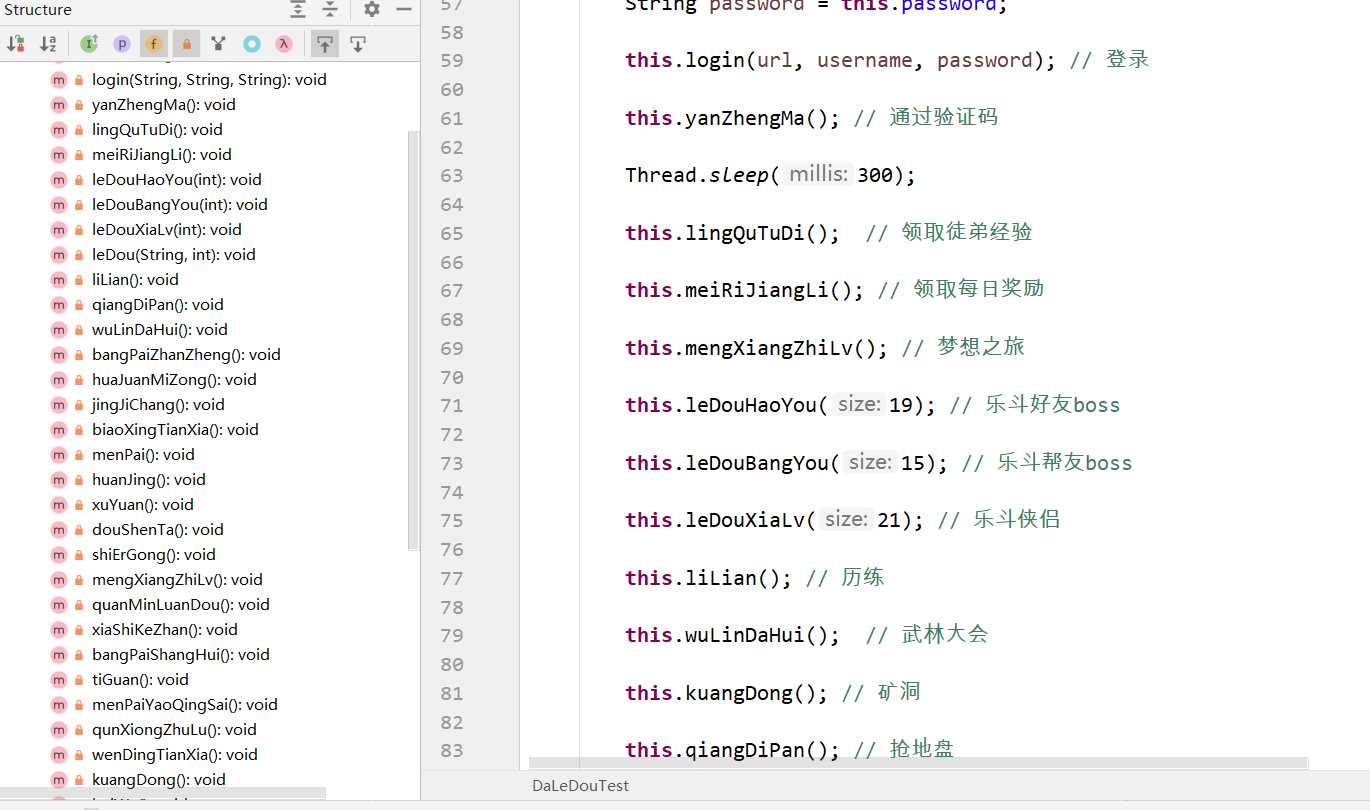This screenshot has width=1370, height=810.
Task: Click method icon beside liLian()
Action: pyautogui.click(x=59, y=279)
